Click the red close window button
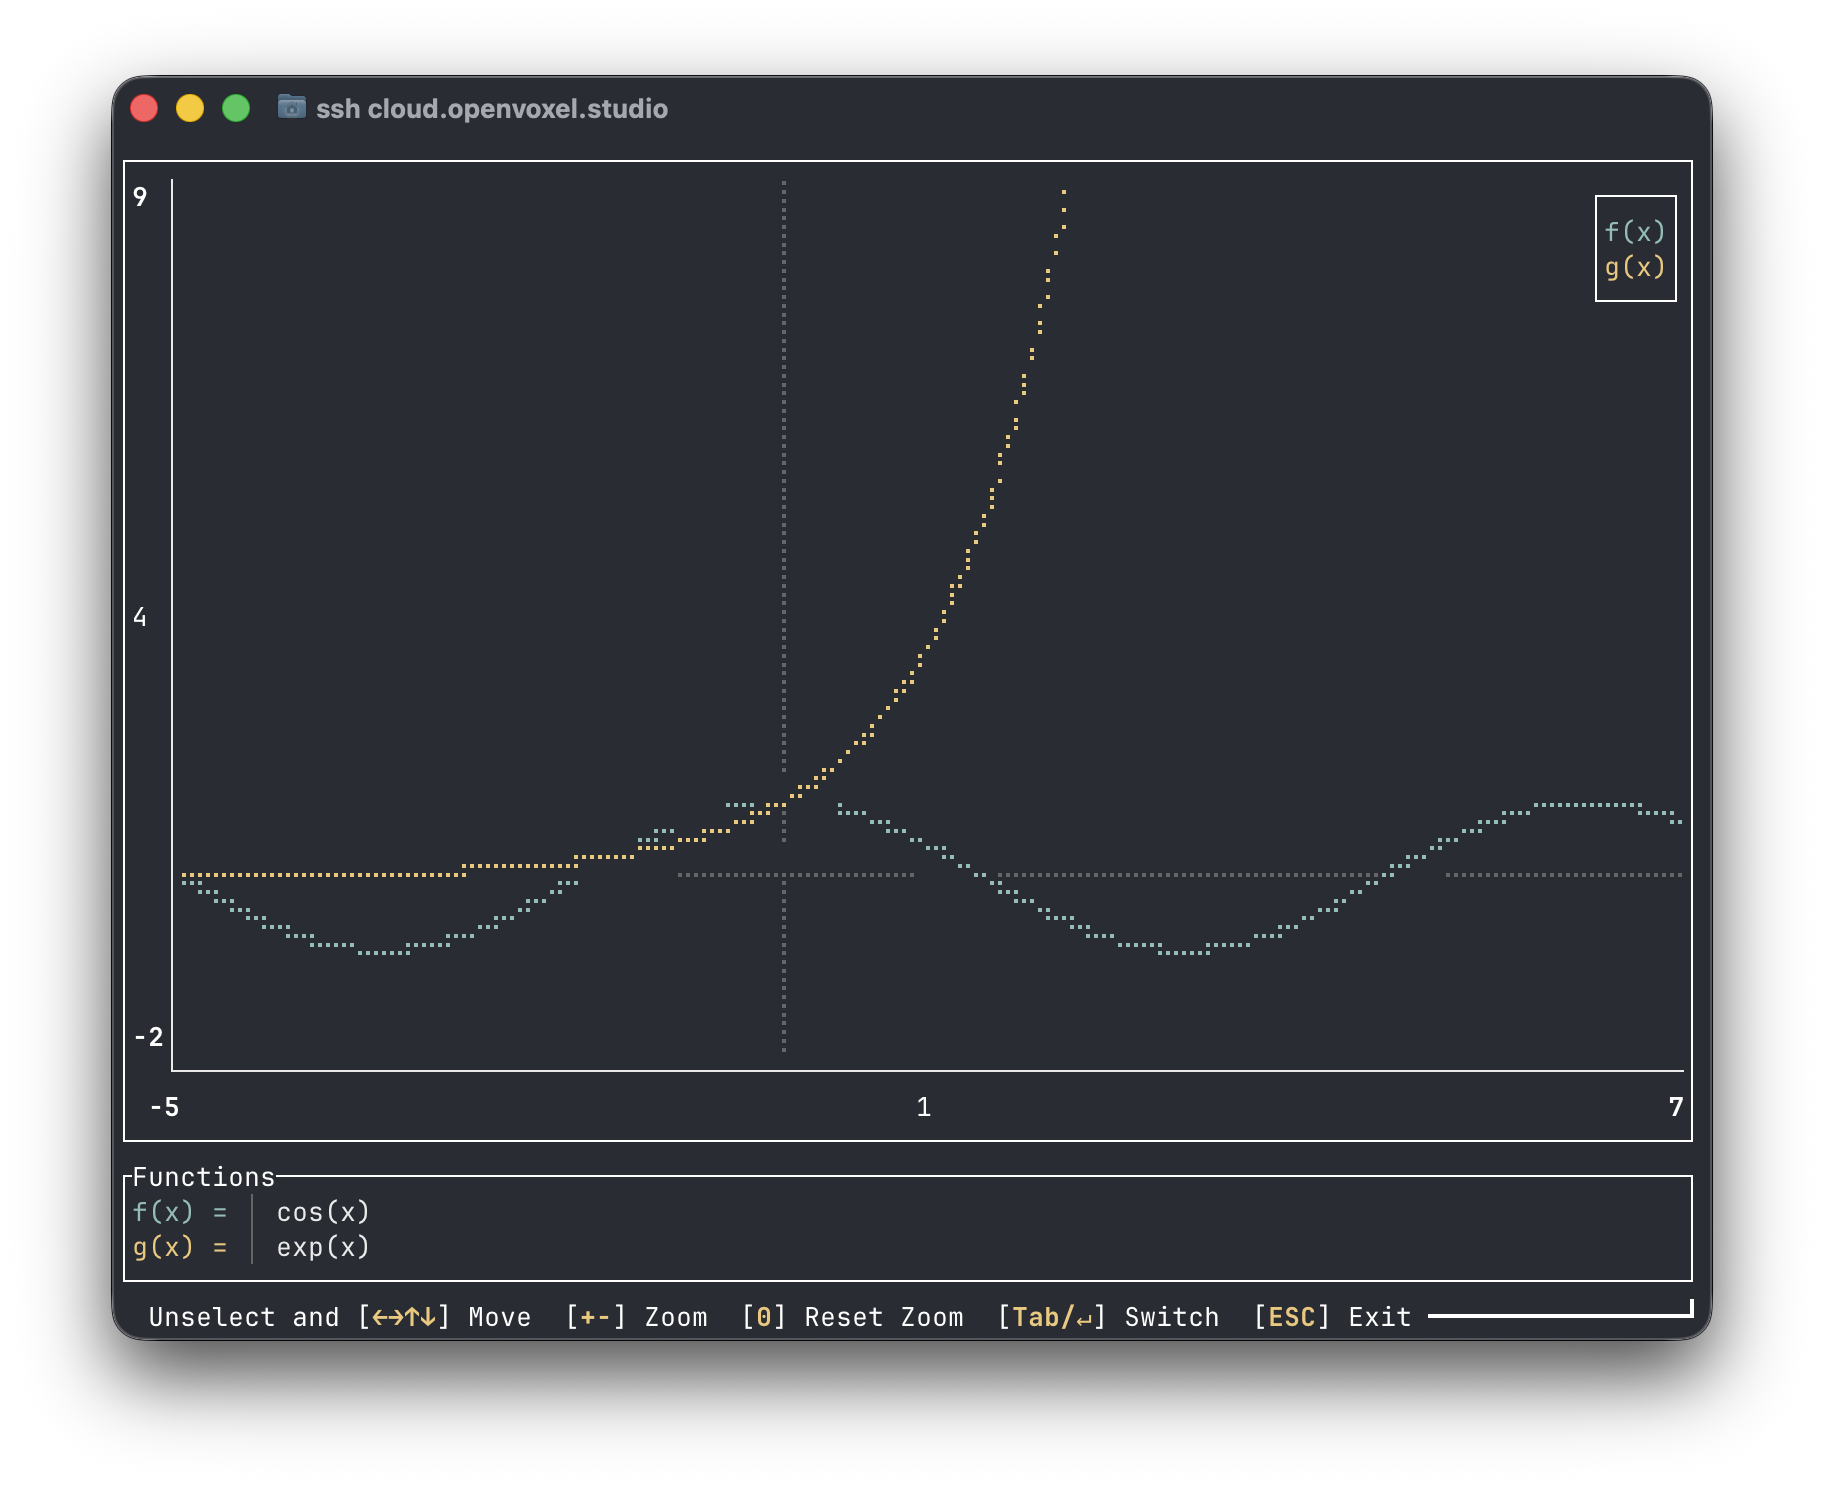 (144, 108)
